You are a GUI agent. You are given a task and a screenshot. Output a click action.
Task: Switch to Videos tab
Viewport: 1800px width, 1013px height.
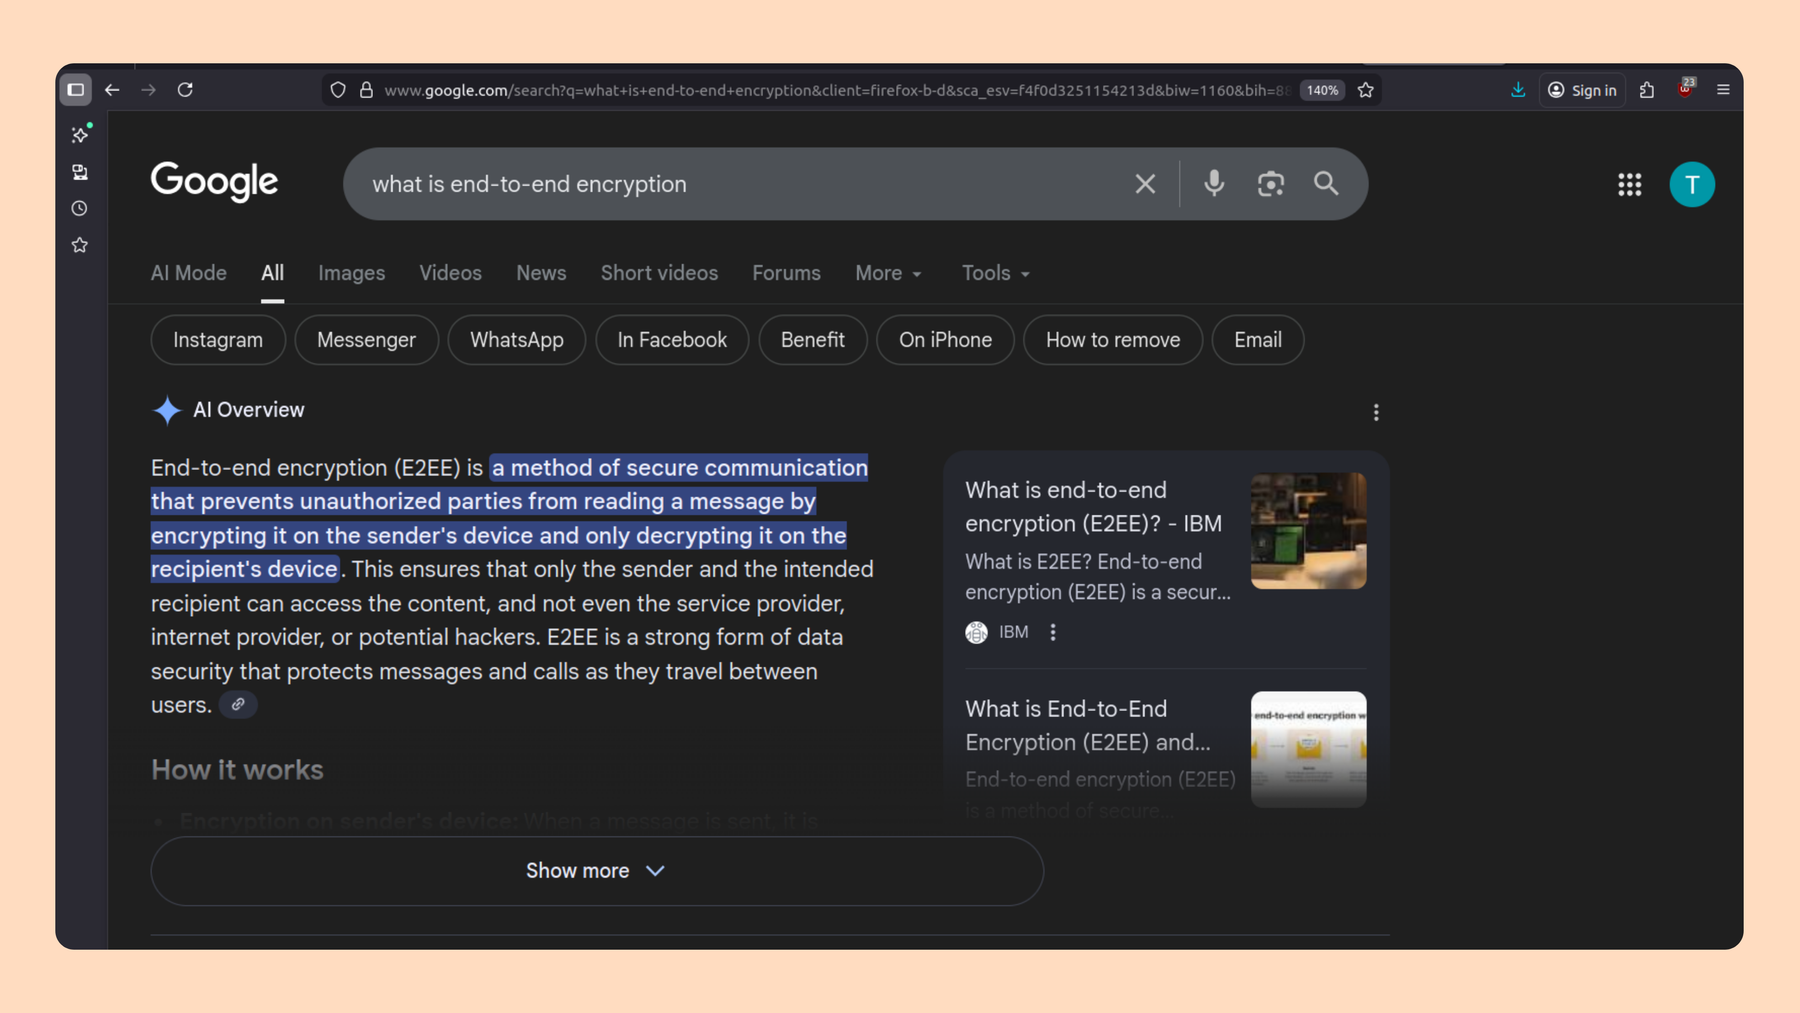pos(450,273)
